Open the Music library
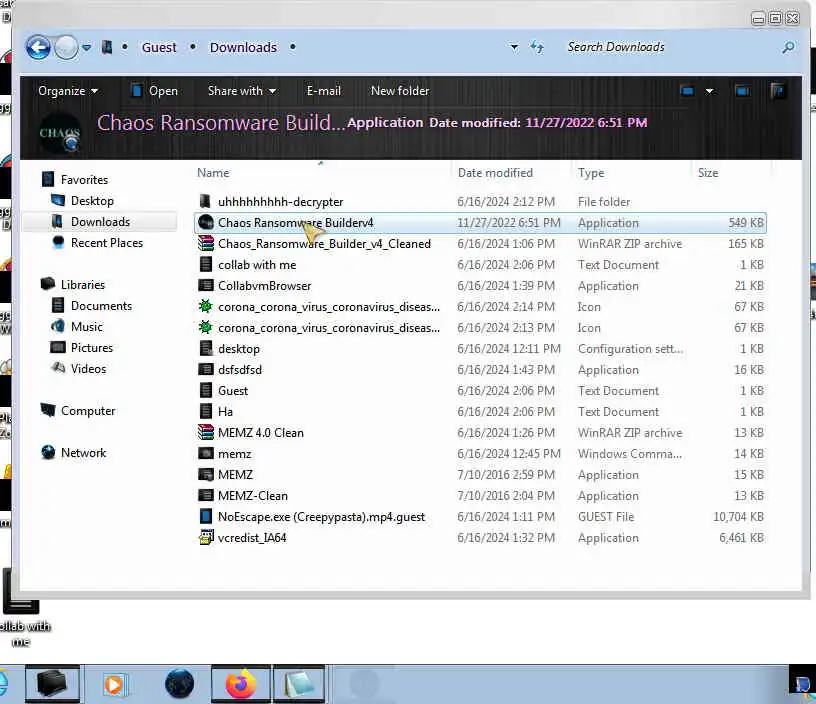The height and width of the screenshot is (704, 816). [87, 327]
